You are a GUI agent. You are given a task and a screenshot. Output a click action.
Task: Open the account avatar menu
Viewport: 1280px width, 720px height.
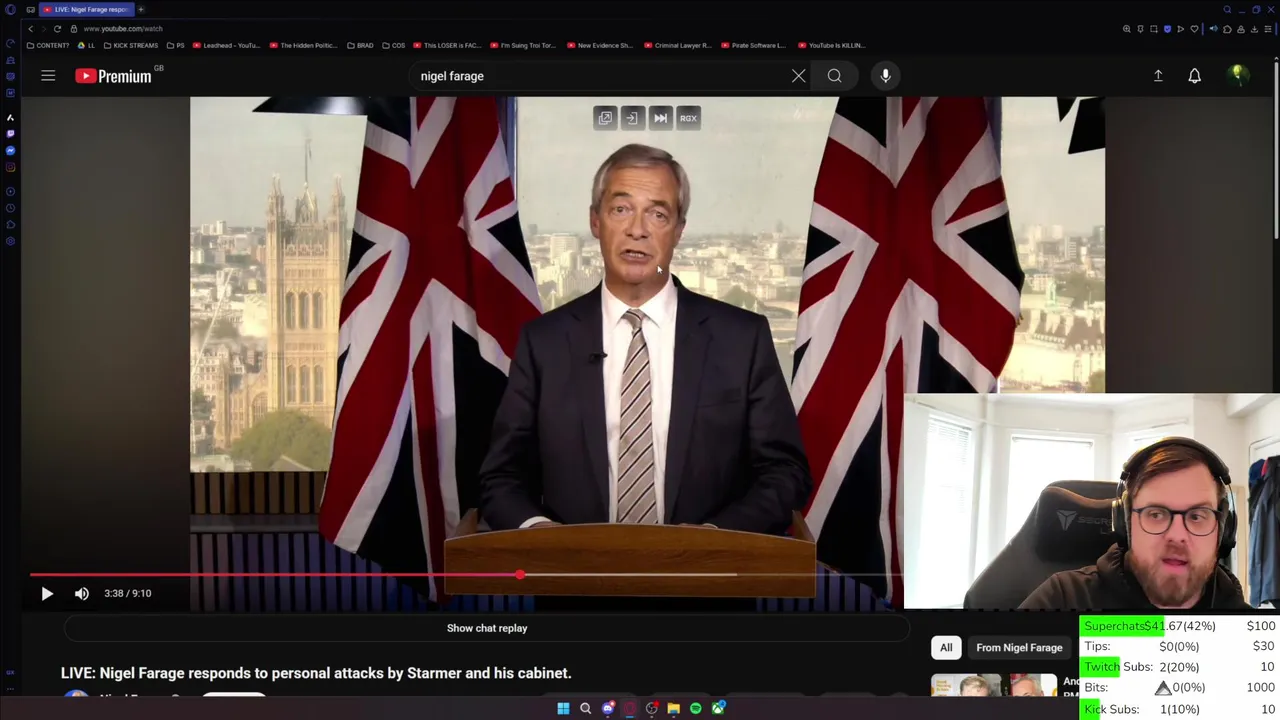(x=1238, y=76)
